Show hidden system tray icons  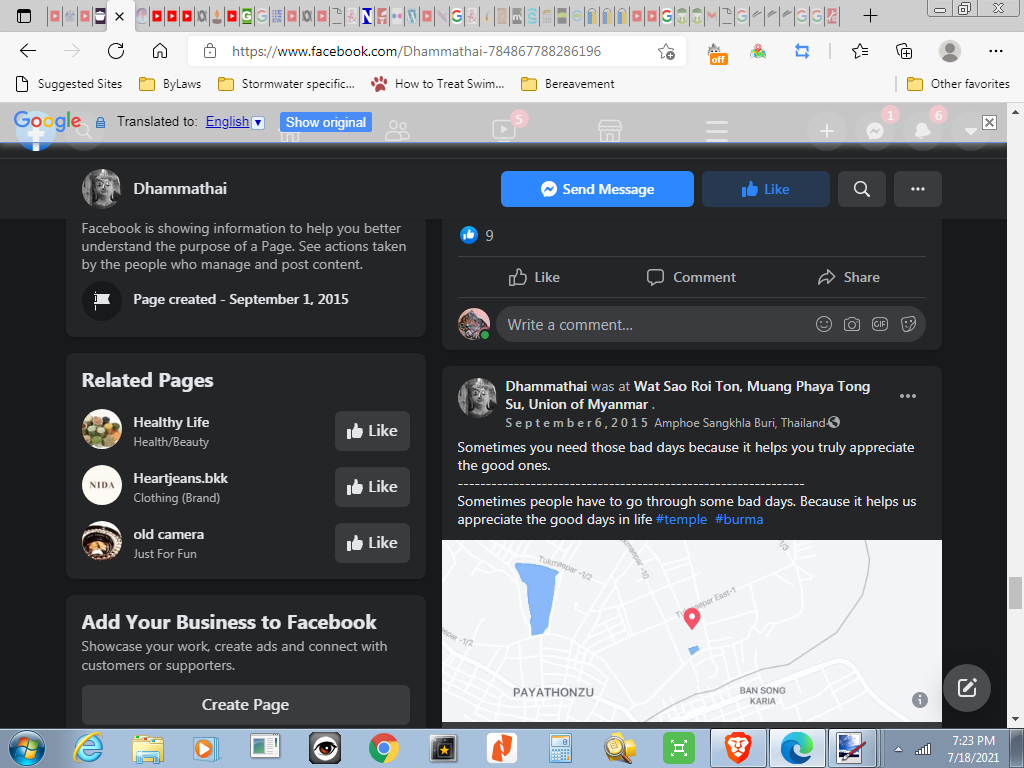(x=899, y=749)
